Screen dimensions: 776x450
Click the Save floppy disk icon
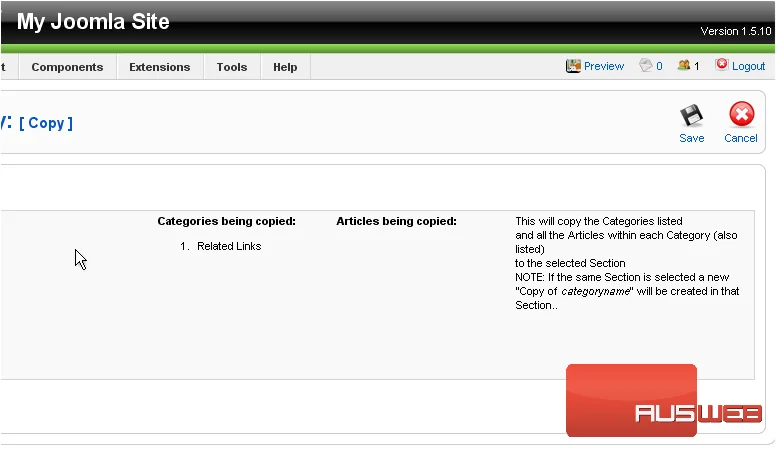pyautogui.click(x=691, y=115)
